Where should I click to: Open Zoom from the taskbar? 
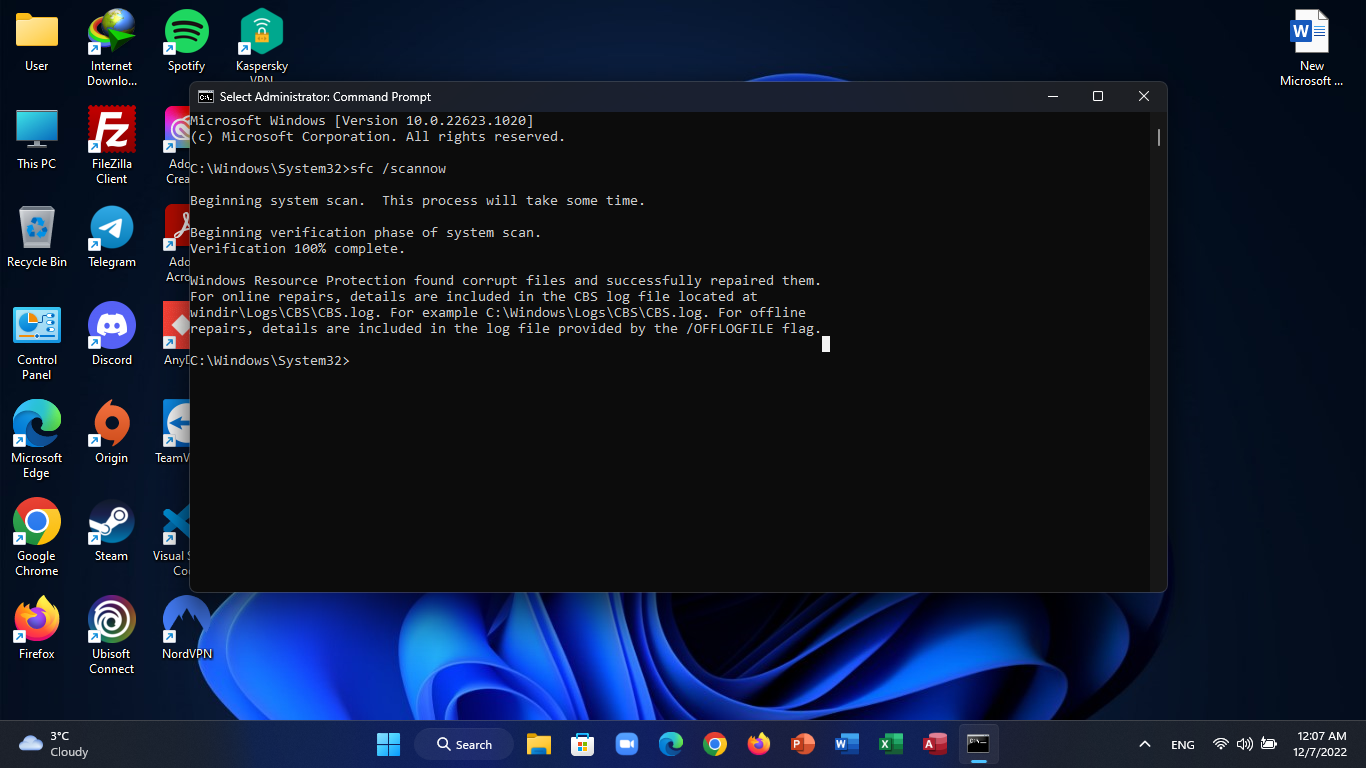click(627, 744)
